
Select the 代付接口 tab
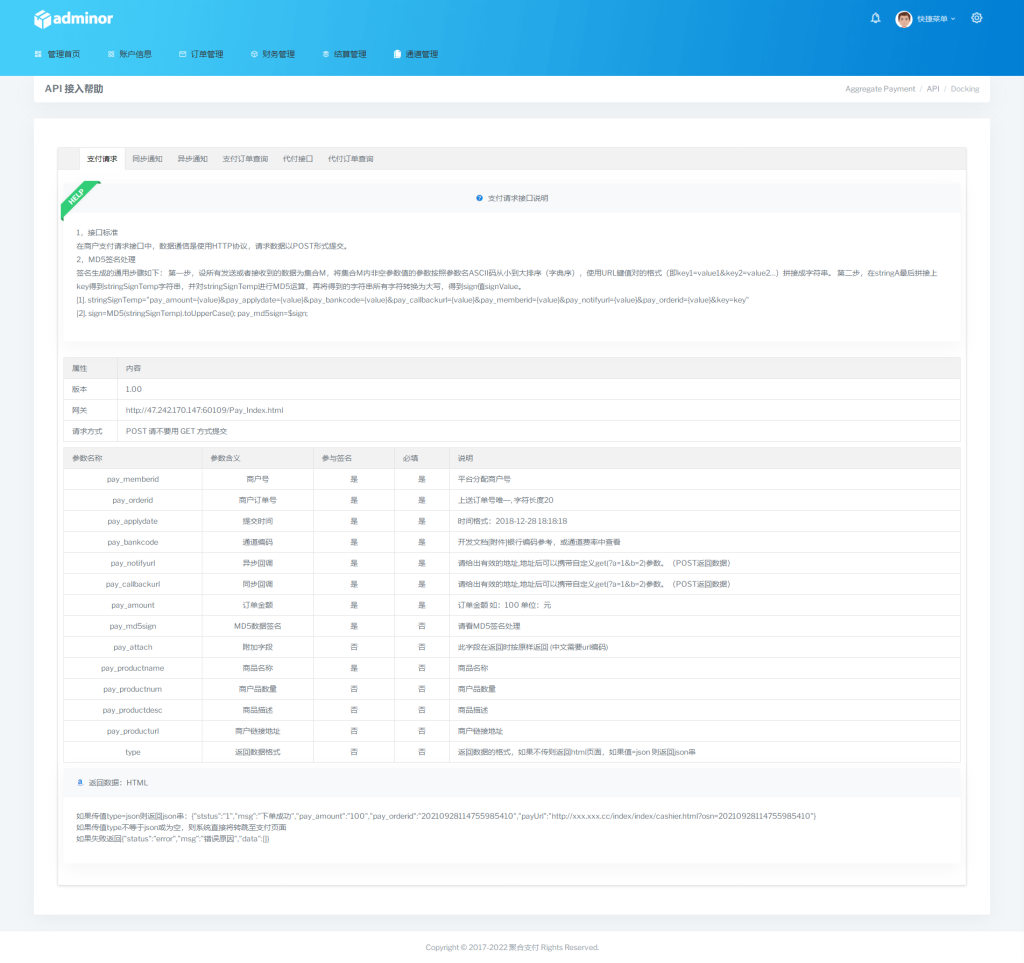click(x=297, y=159)
